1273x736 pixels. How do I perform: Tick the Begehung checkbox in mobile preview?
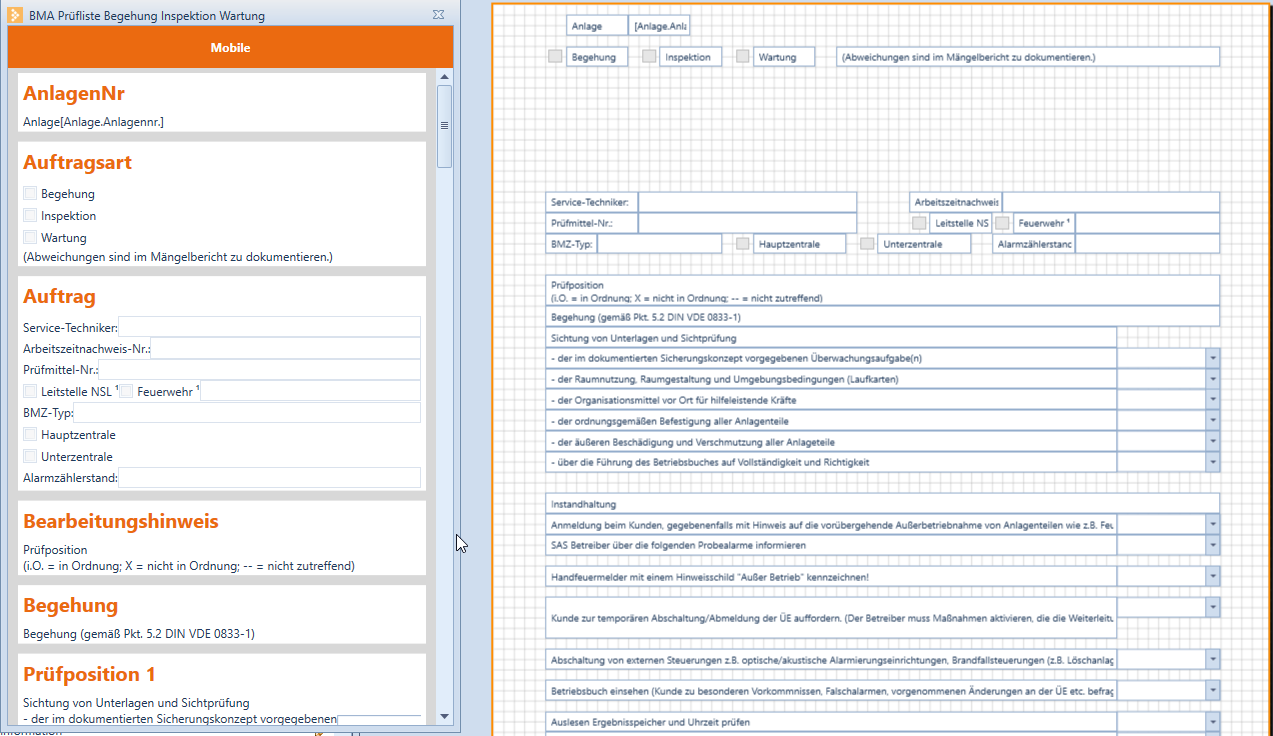coord(30,194)
